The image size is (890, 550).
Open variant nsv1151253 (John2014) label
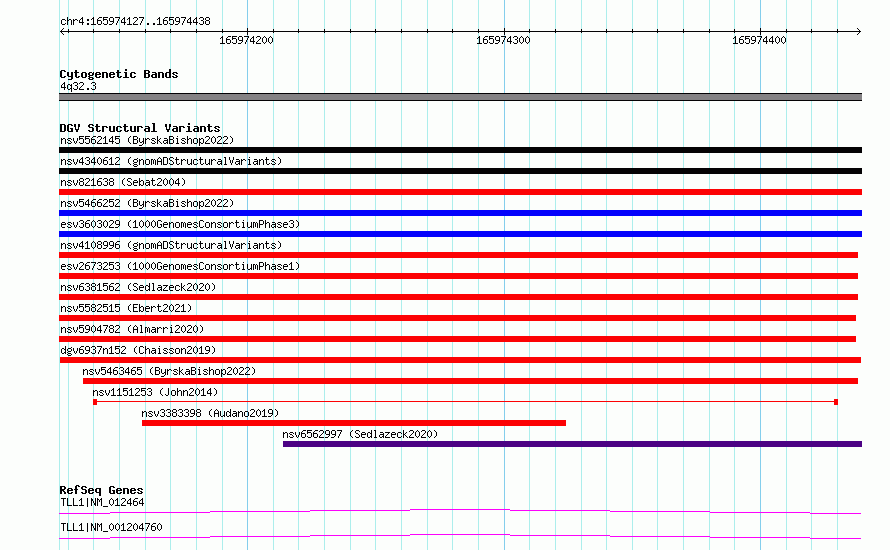click(155, 392)
